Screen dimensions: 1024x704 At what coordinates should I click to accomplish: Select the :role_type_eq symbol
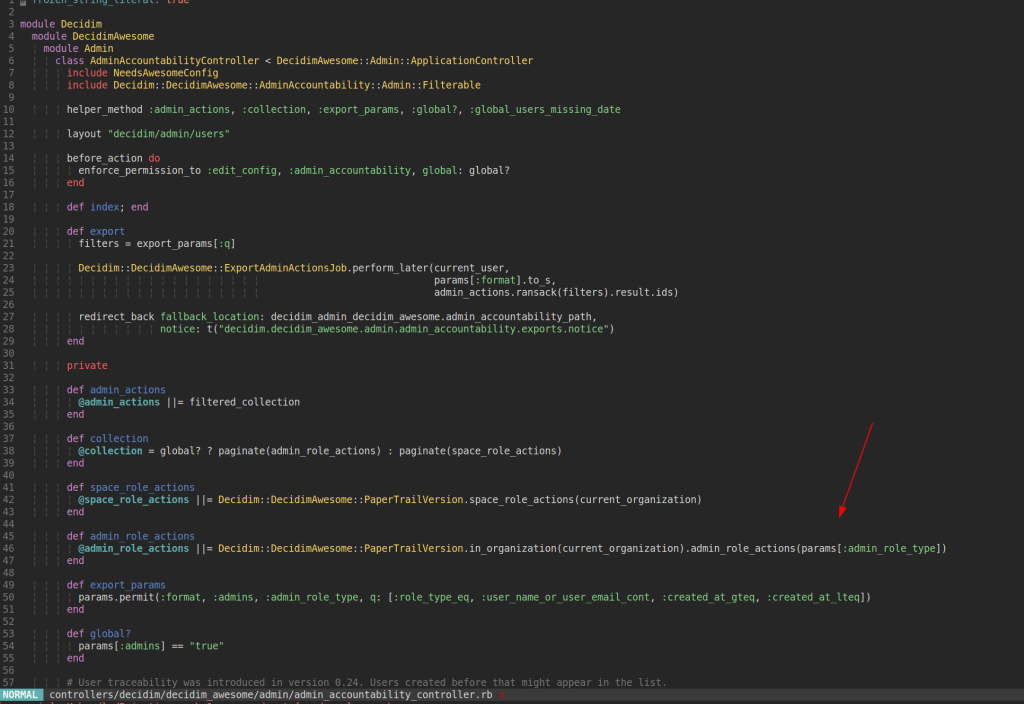click(x=431, y=598)
